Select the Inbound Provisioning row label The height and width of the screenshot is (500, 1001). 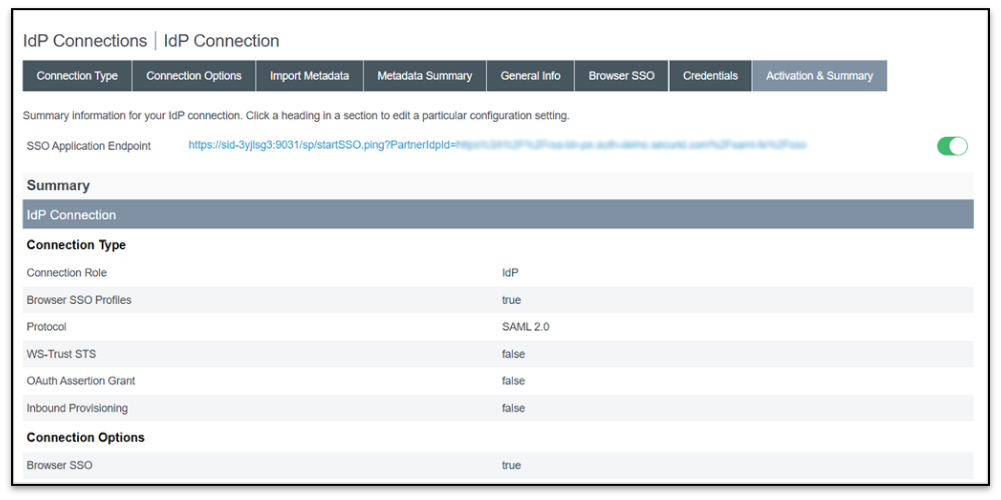pos(77,408)
